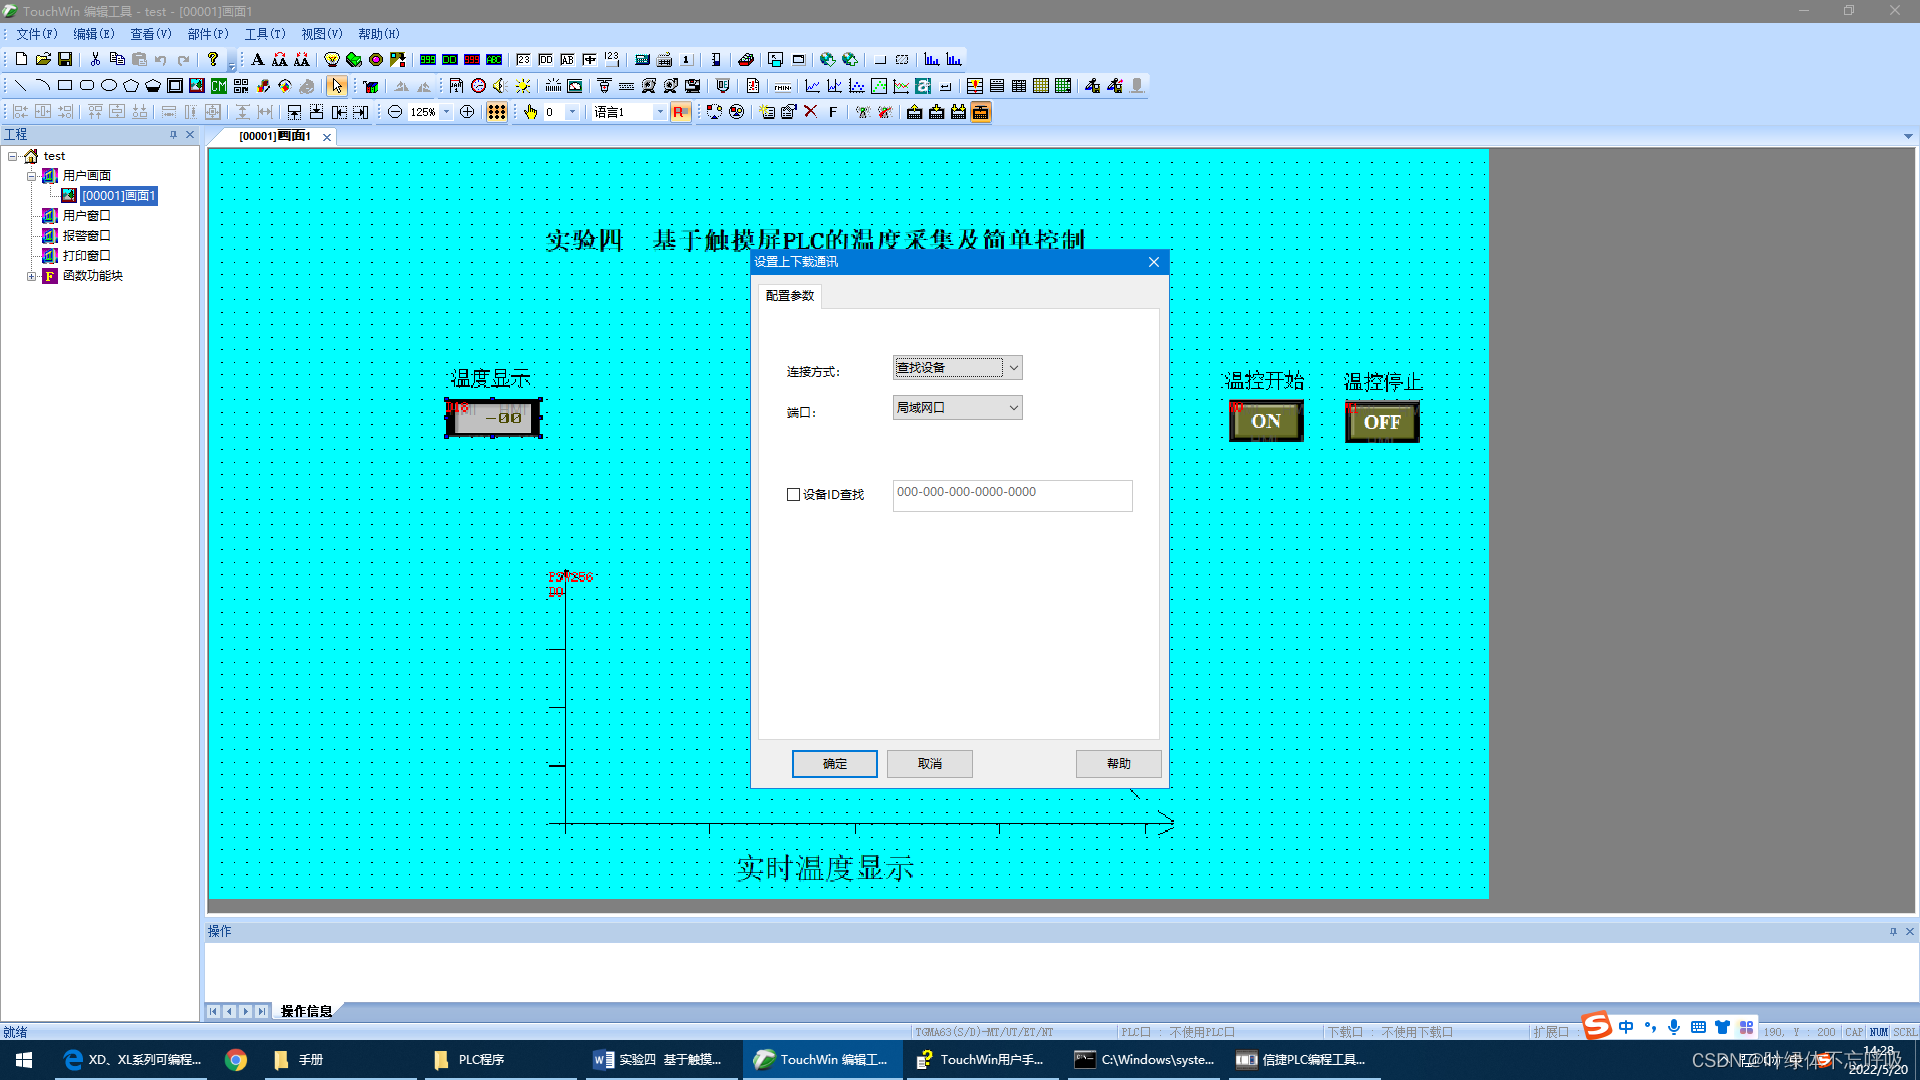Image resolution: width=1920 pixels, height=1080 pixels.
Task: Open Chrome from the taskbar
Action: (x=236, y=1060)
